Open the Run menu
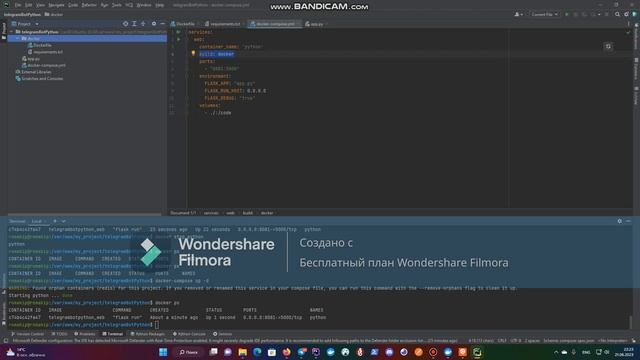Image resolution: width=640 pixels, height=360 pixels. [104, 5]
